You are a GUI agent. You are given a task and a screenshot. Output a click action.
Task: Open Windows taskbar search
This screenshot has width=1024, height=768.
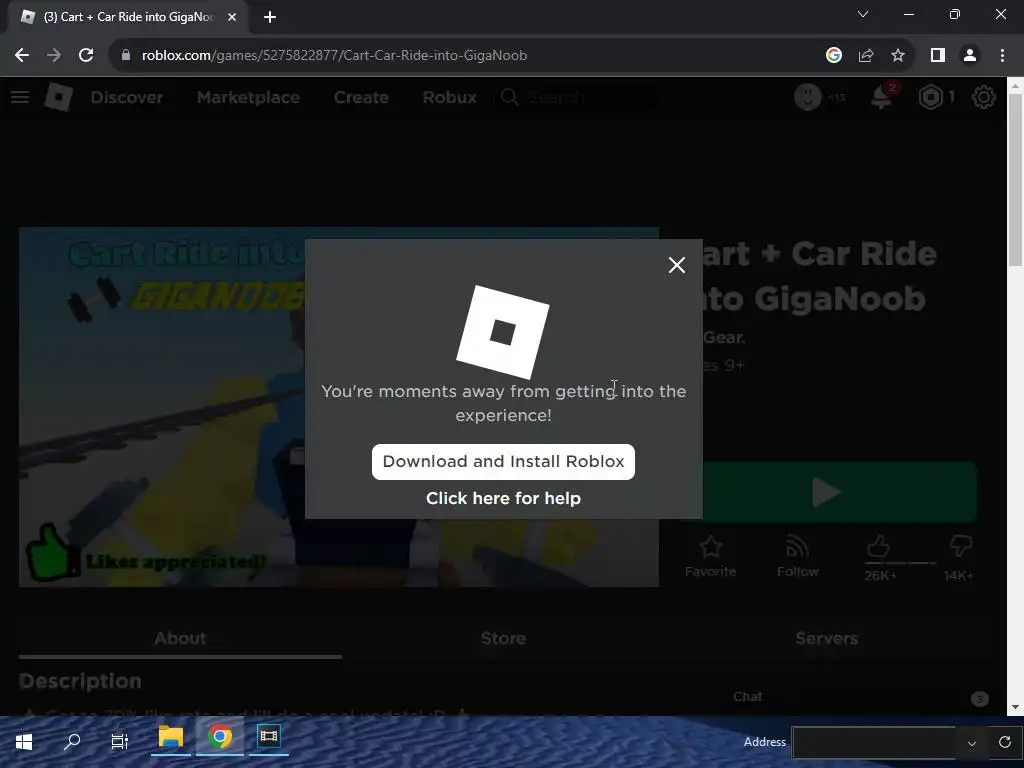(x=72, y=741)
